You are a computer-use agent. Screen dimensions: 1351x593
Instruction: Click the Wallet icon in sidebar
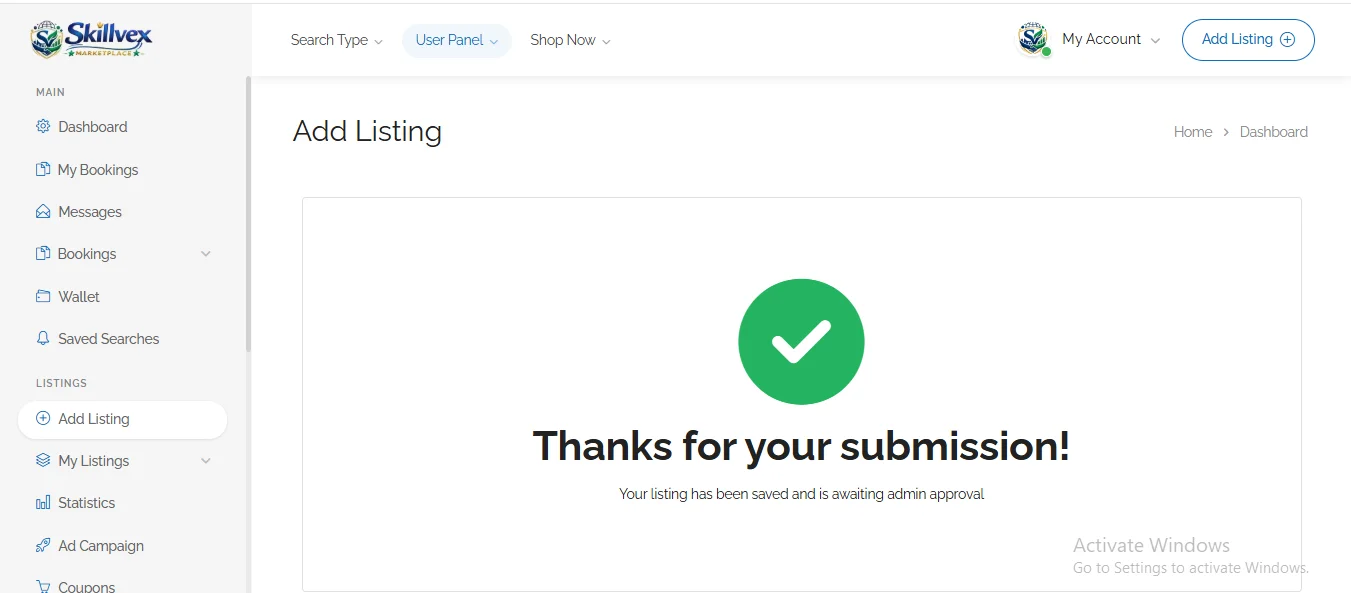43,297
